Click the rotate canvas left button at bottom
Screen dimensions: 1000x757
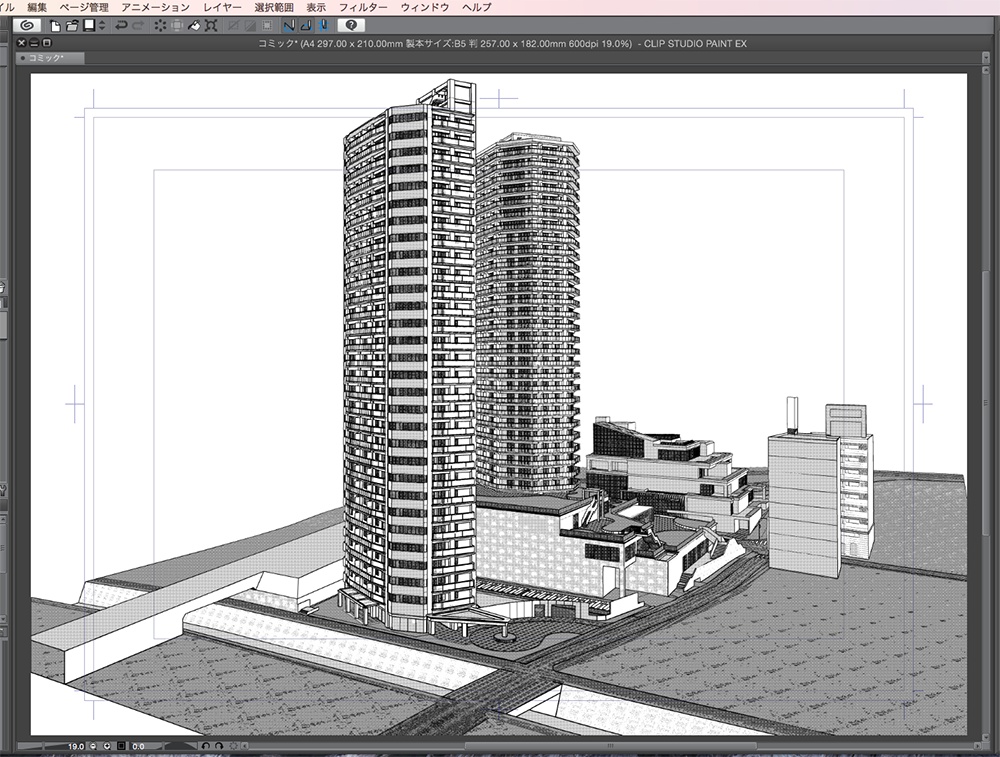pyautogui.click(x=205, y=746)
